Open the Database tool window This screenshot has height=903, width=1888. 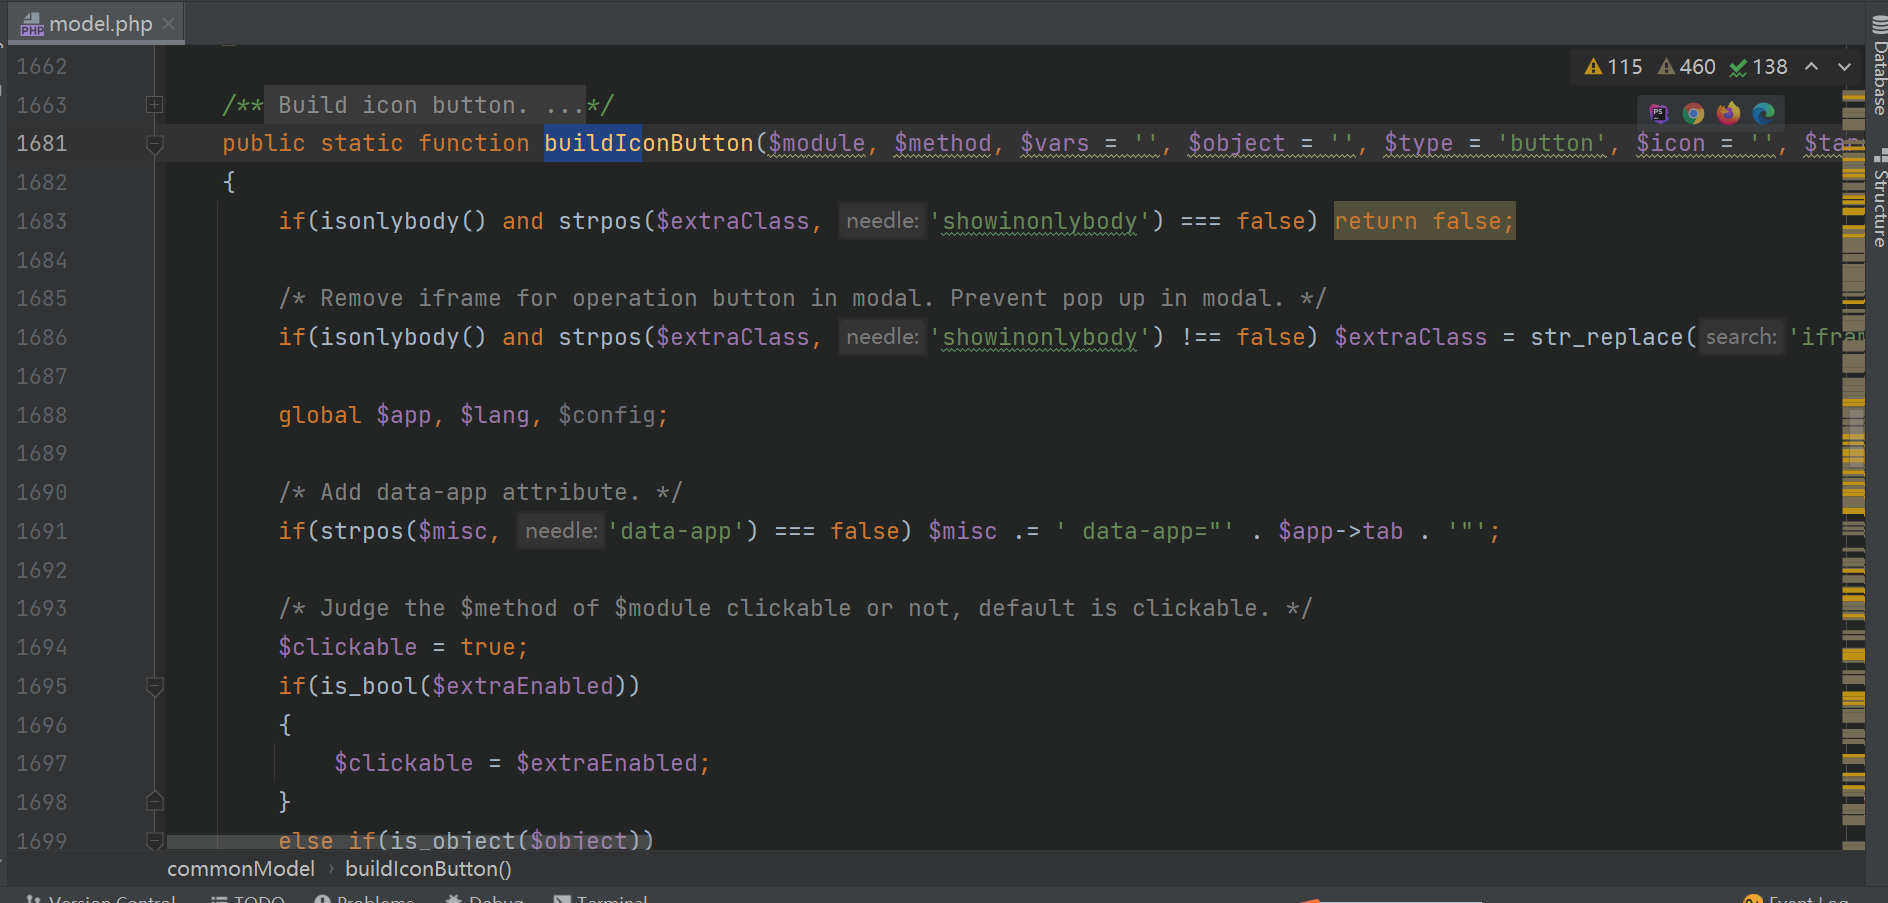tap(1879, 66)
